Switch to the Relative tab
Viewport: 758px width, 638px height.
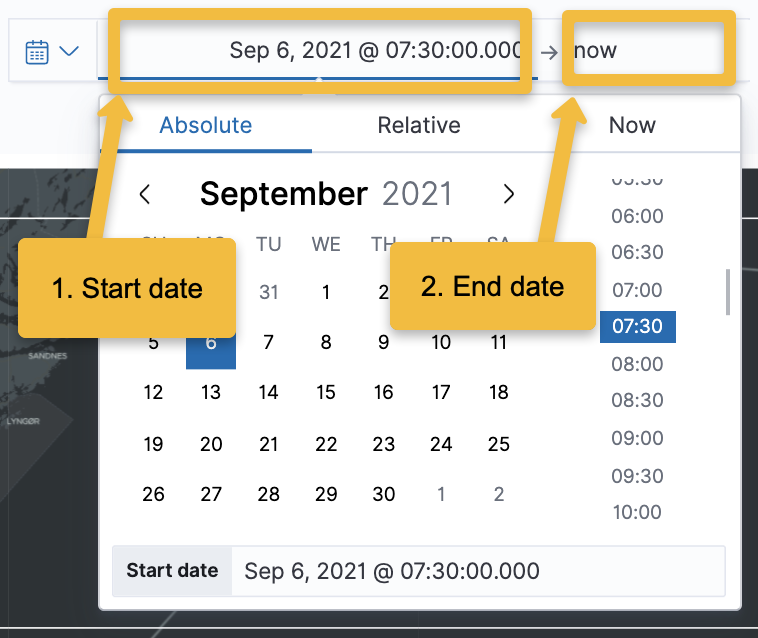[x=419, y=125]
